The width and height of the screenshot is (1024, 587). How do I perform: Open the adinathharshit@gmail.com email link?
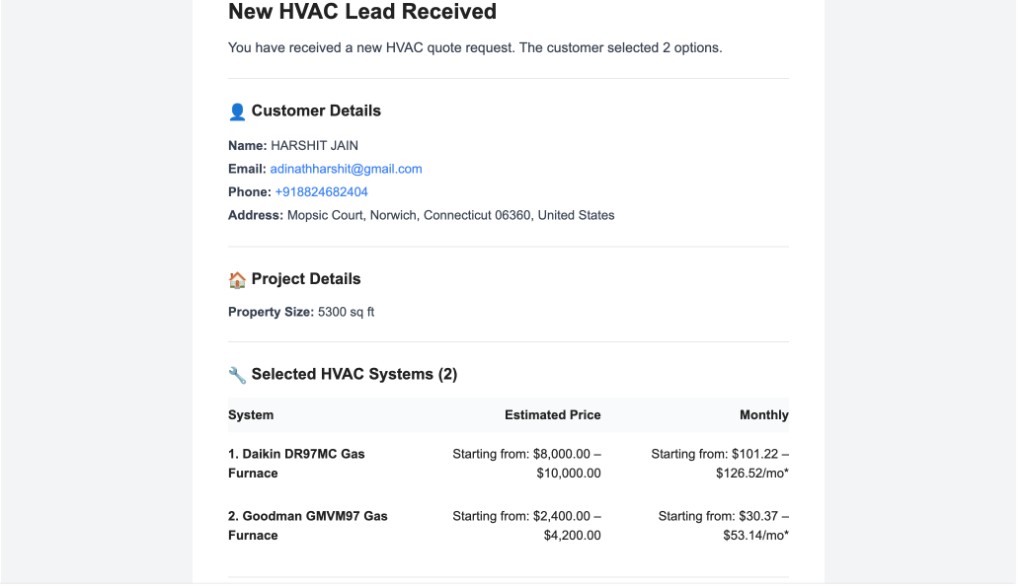click(x=346, y=169)
